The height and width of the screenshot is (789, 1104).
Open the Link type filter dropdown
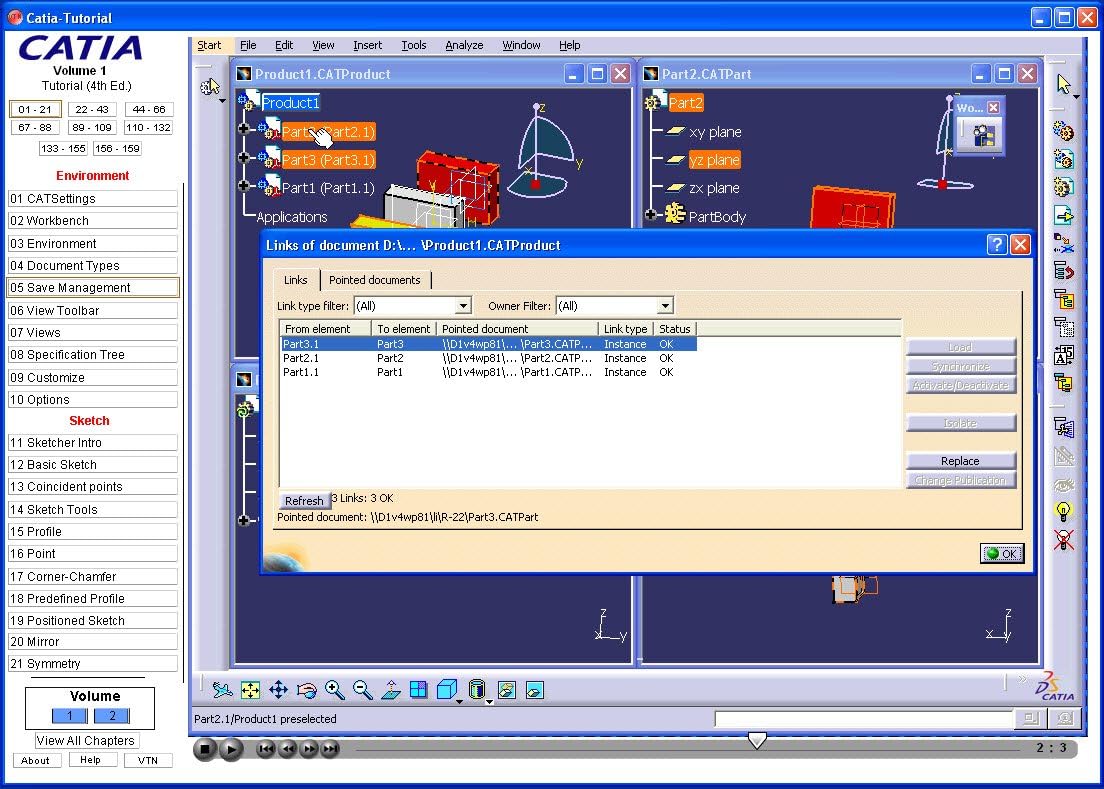463,306
